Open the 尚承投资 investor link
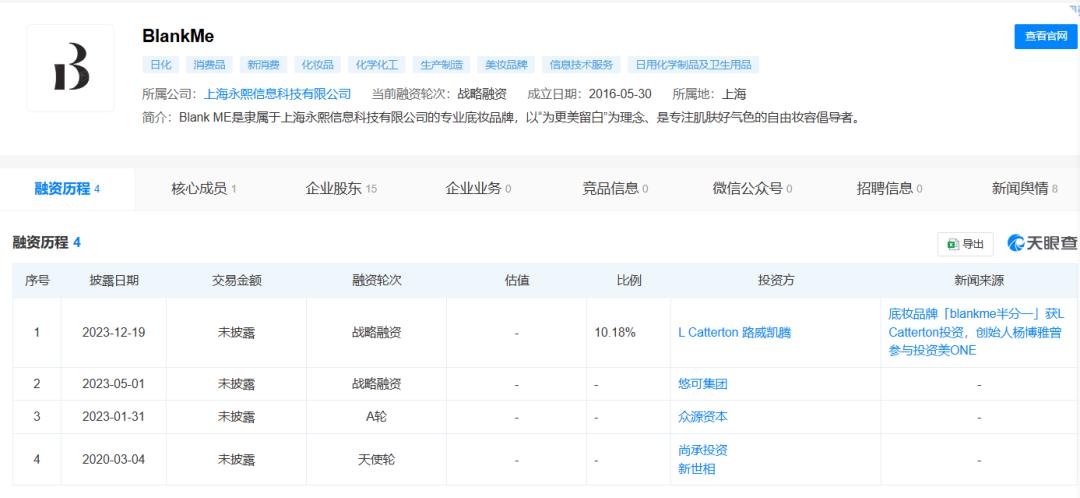The height and width of the screenshot is (498, 1080). 703,450
